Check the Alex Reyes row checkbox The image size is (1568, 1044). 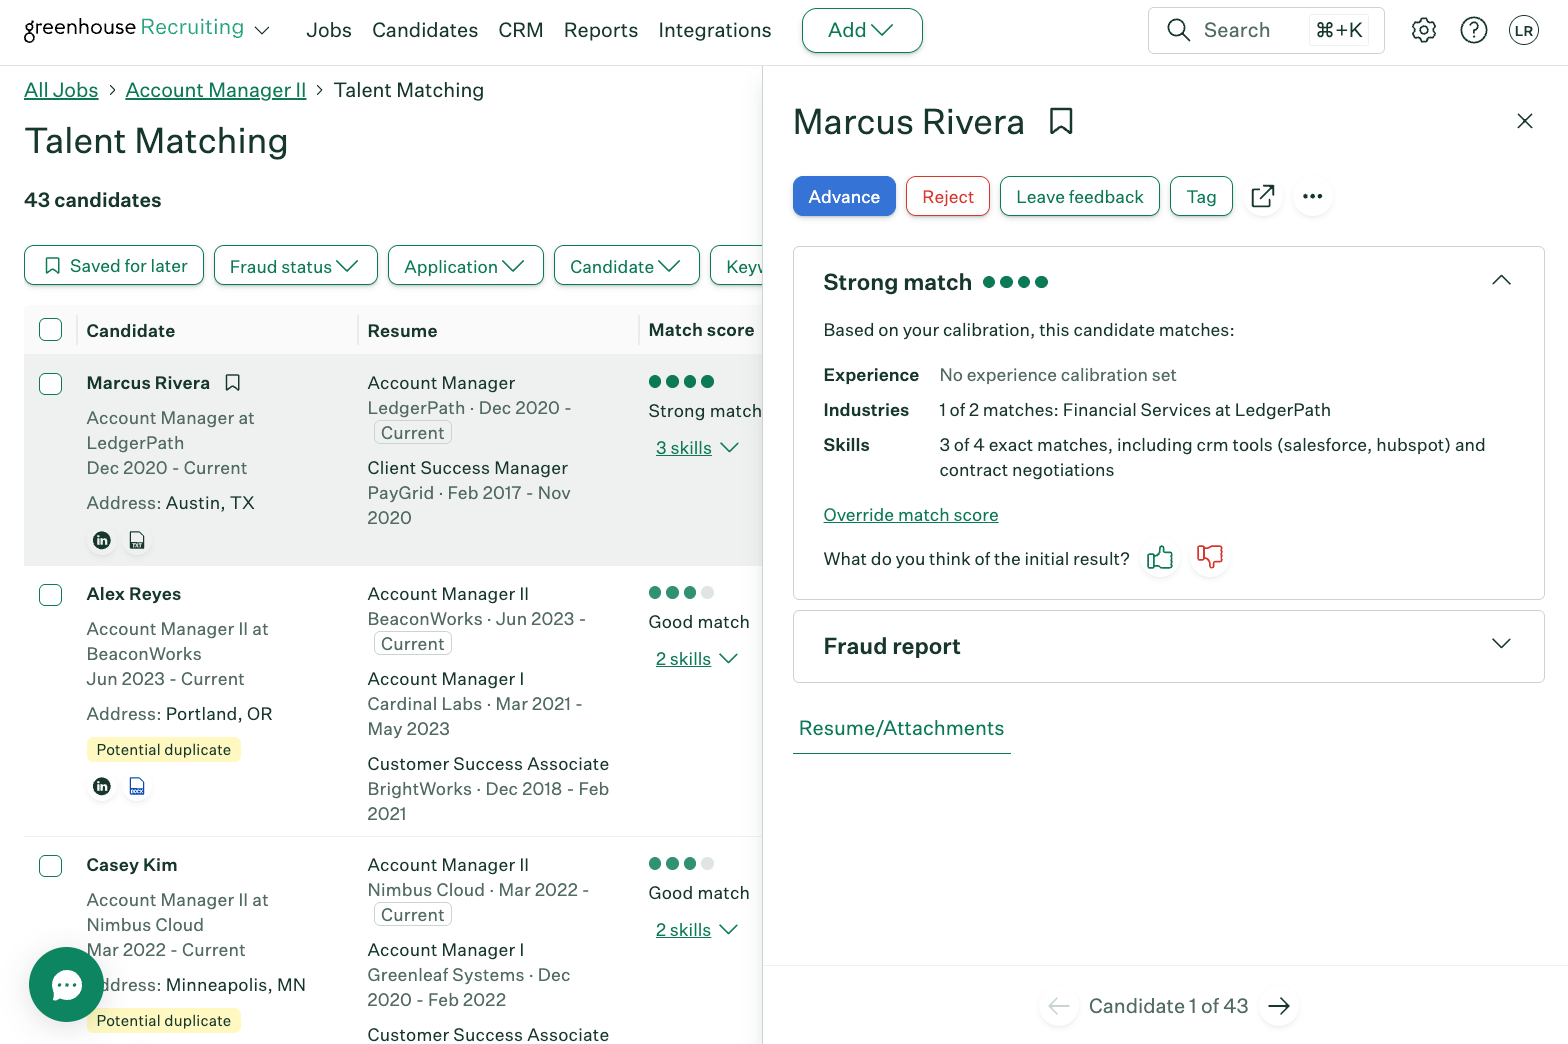coord(51,595)
